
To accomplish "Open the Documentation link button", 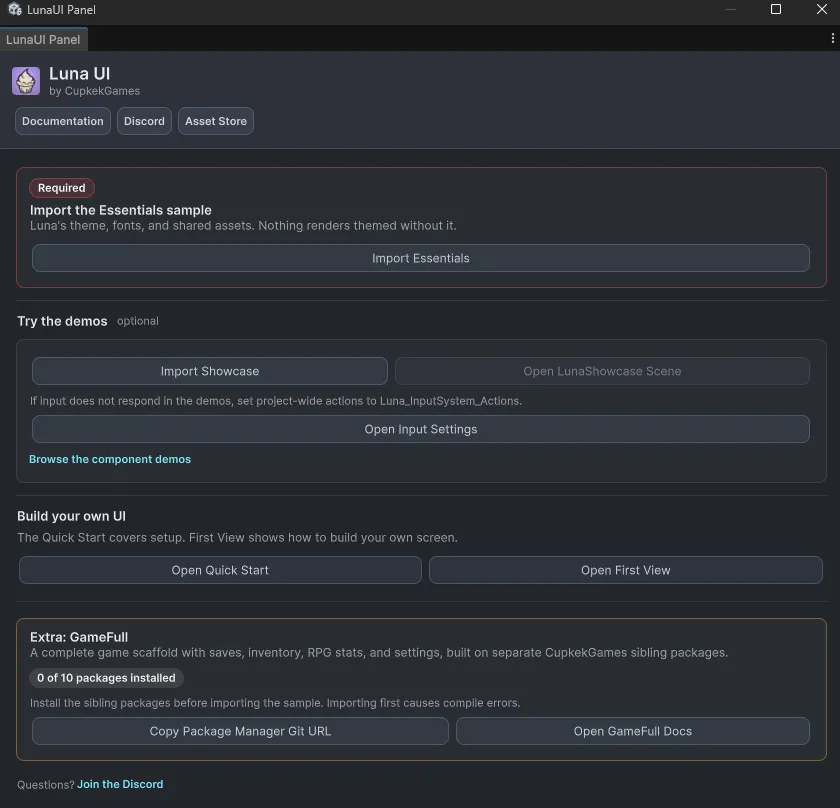I will [63, 121].
